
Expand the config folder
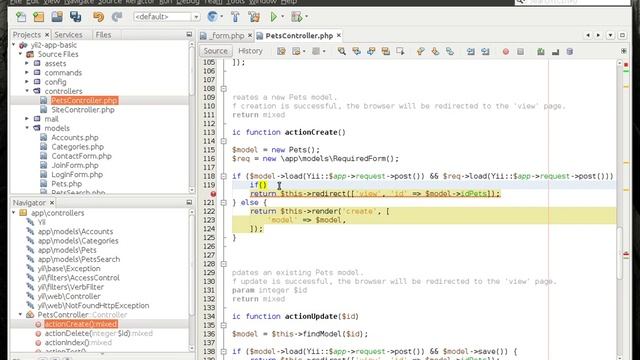[27, 82]
